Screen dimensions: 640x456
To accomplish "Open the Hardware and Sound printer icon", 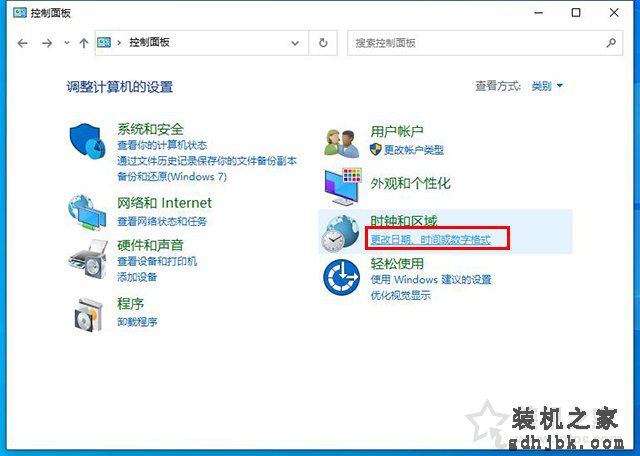I will (88, 259).
